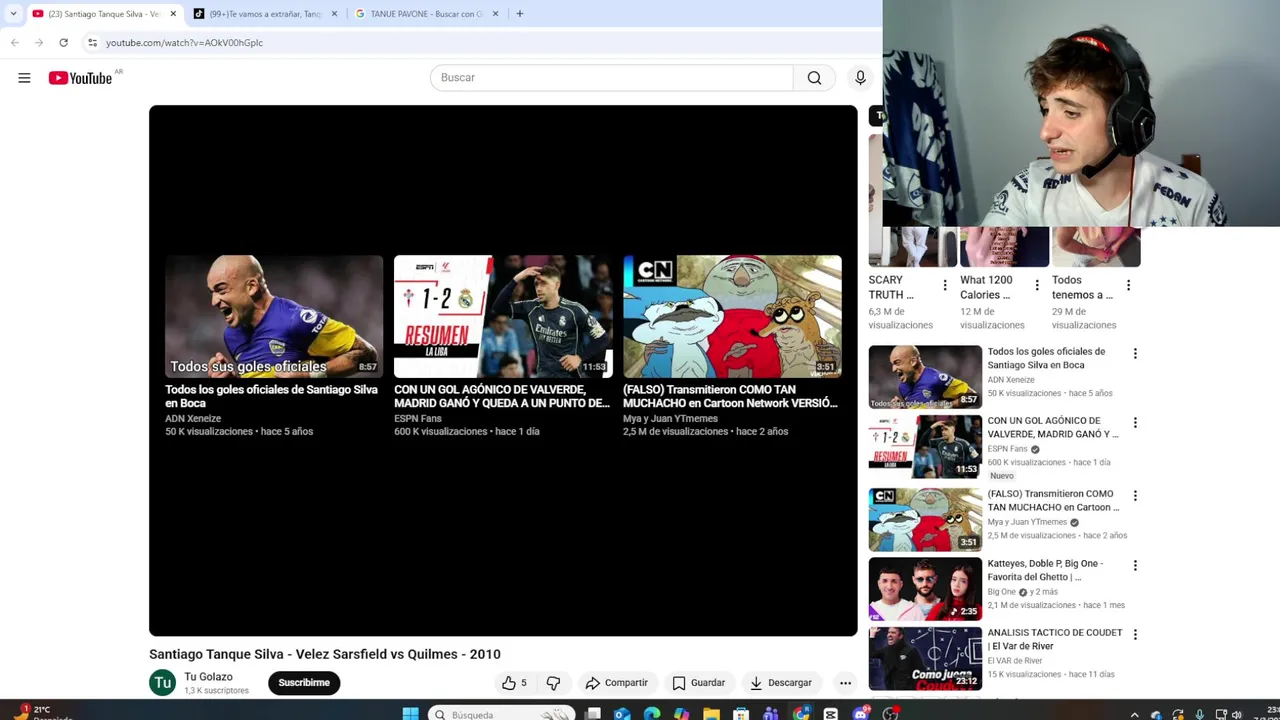The width and height of the screenshot is (1280, 720).
Task: Go back in browser history
Action: [15, 42]
